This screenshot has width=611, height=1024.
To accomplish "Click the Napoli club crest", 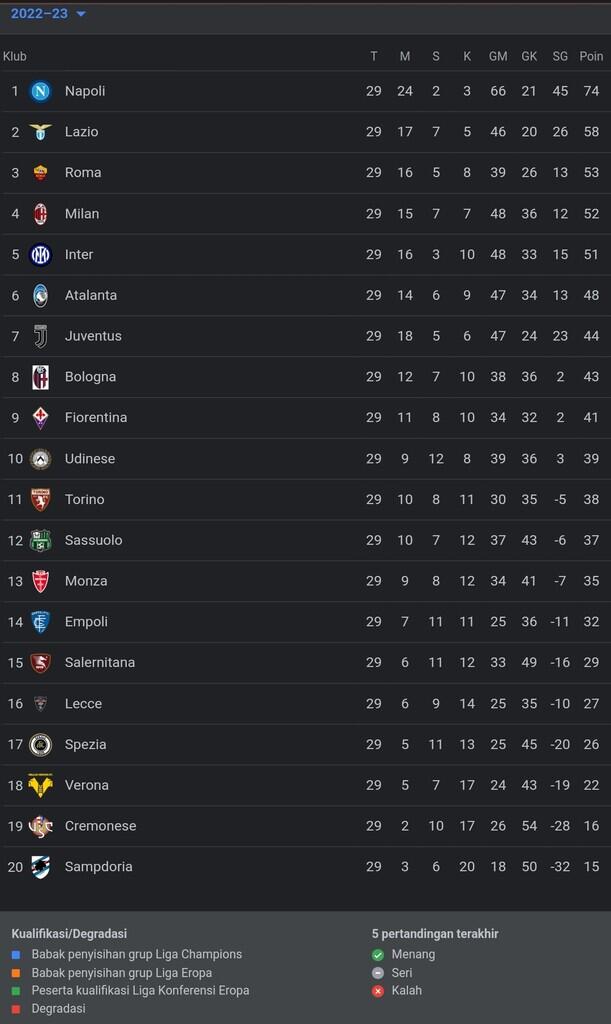I will (41, 91).
